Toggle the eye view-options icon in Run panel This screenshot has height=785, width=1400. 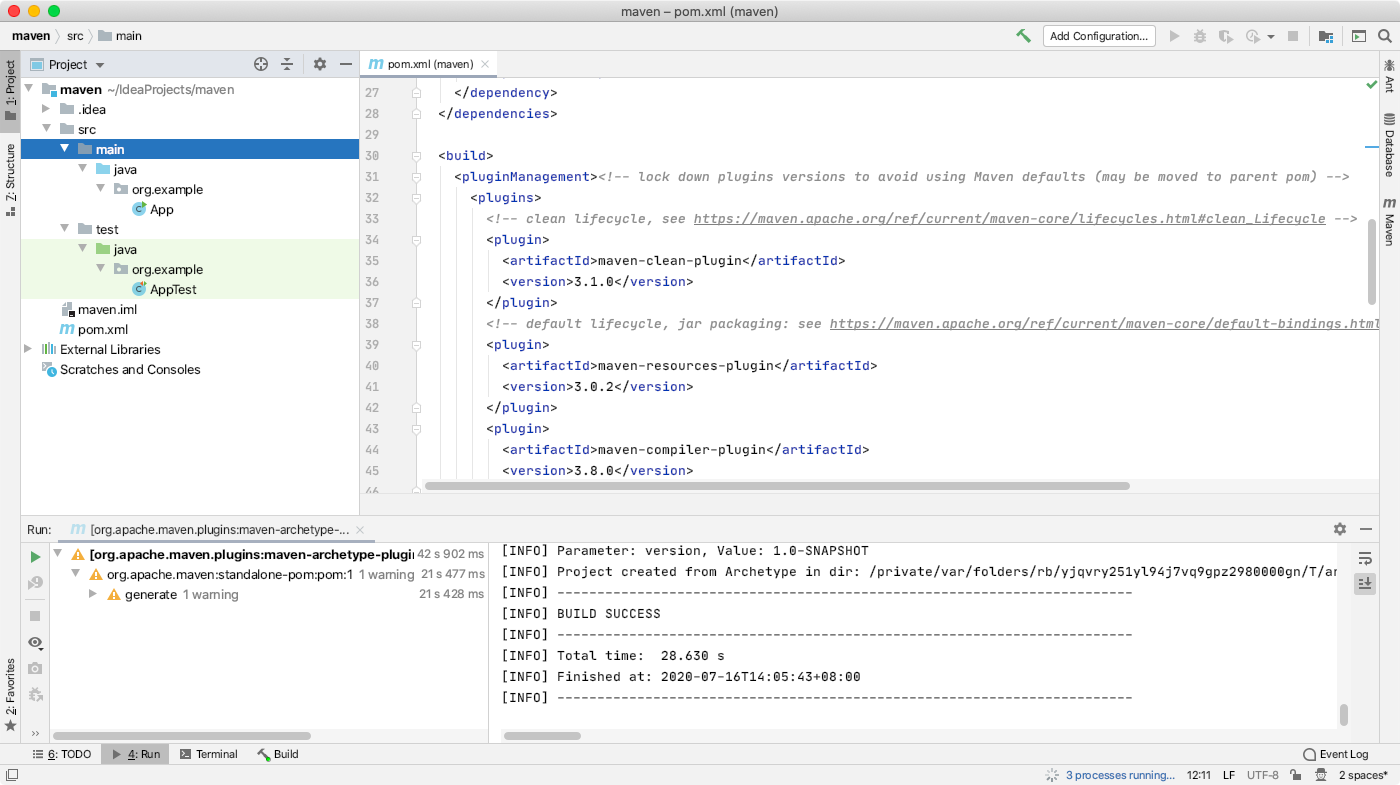tap(35, 642)
